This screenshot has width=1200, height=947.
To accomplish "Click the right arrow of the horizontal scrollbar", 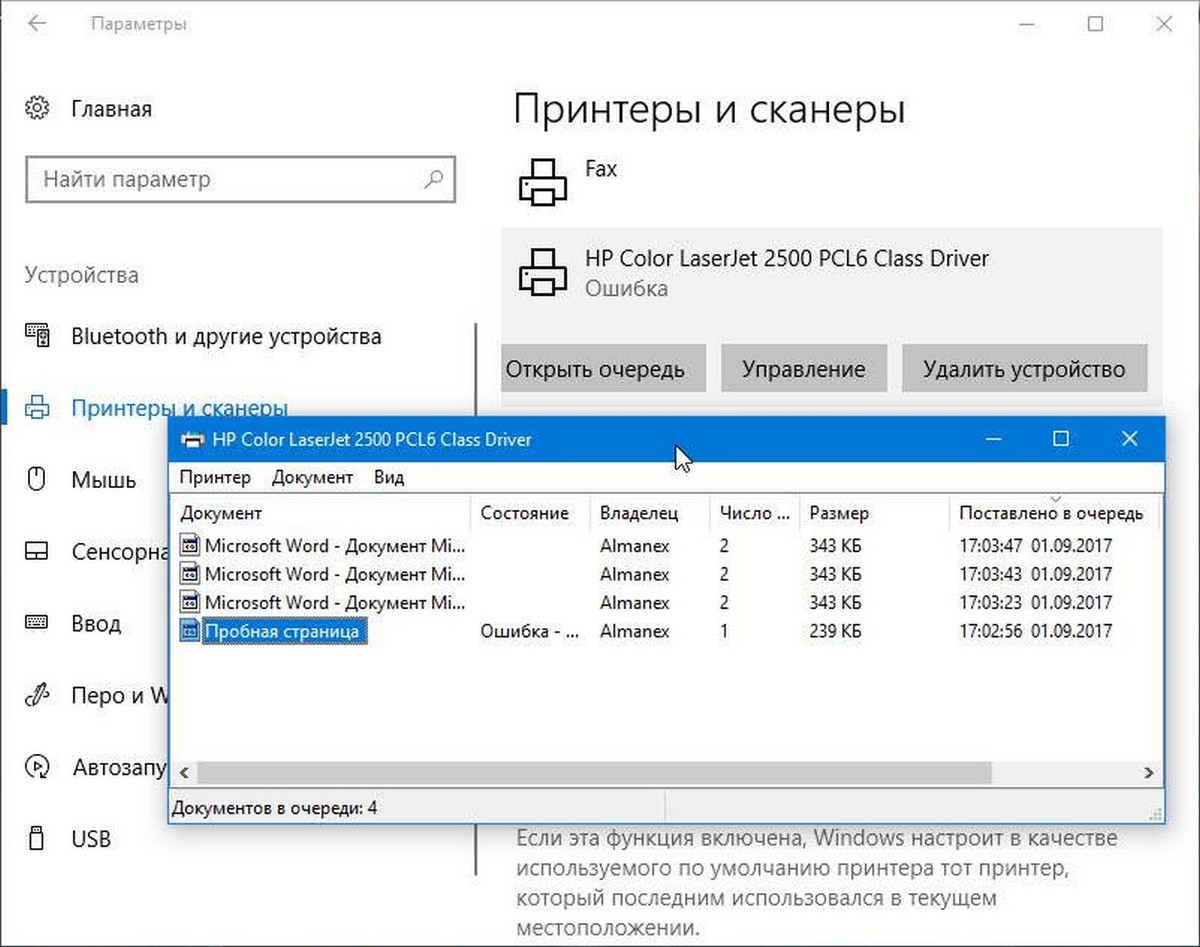I will pos(1151,772).
